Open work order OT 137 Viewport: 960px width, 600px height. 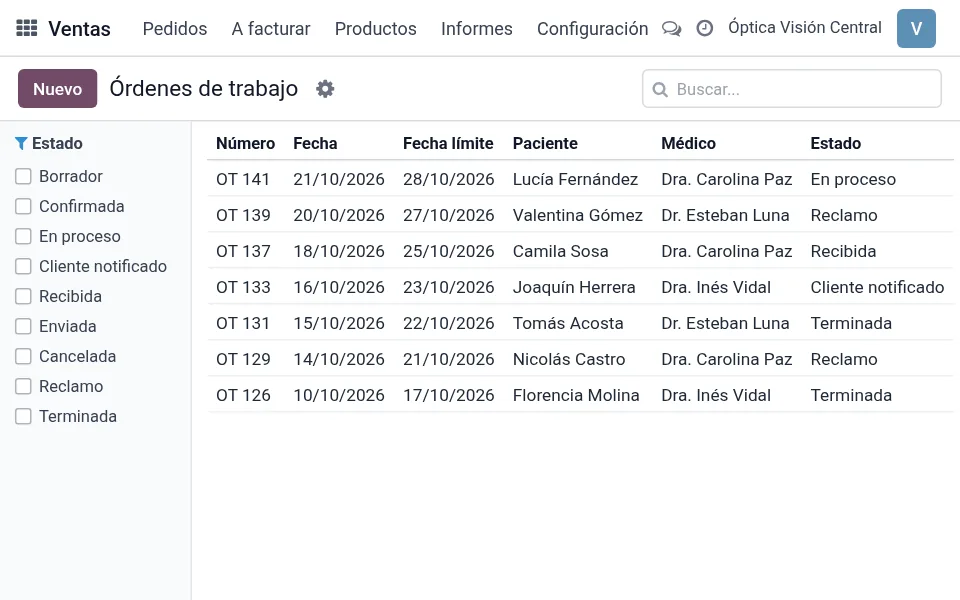(243, 252)
